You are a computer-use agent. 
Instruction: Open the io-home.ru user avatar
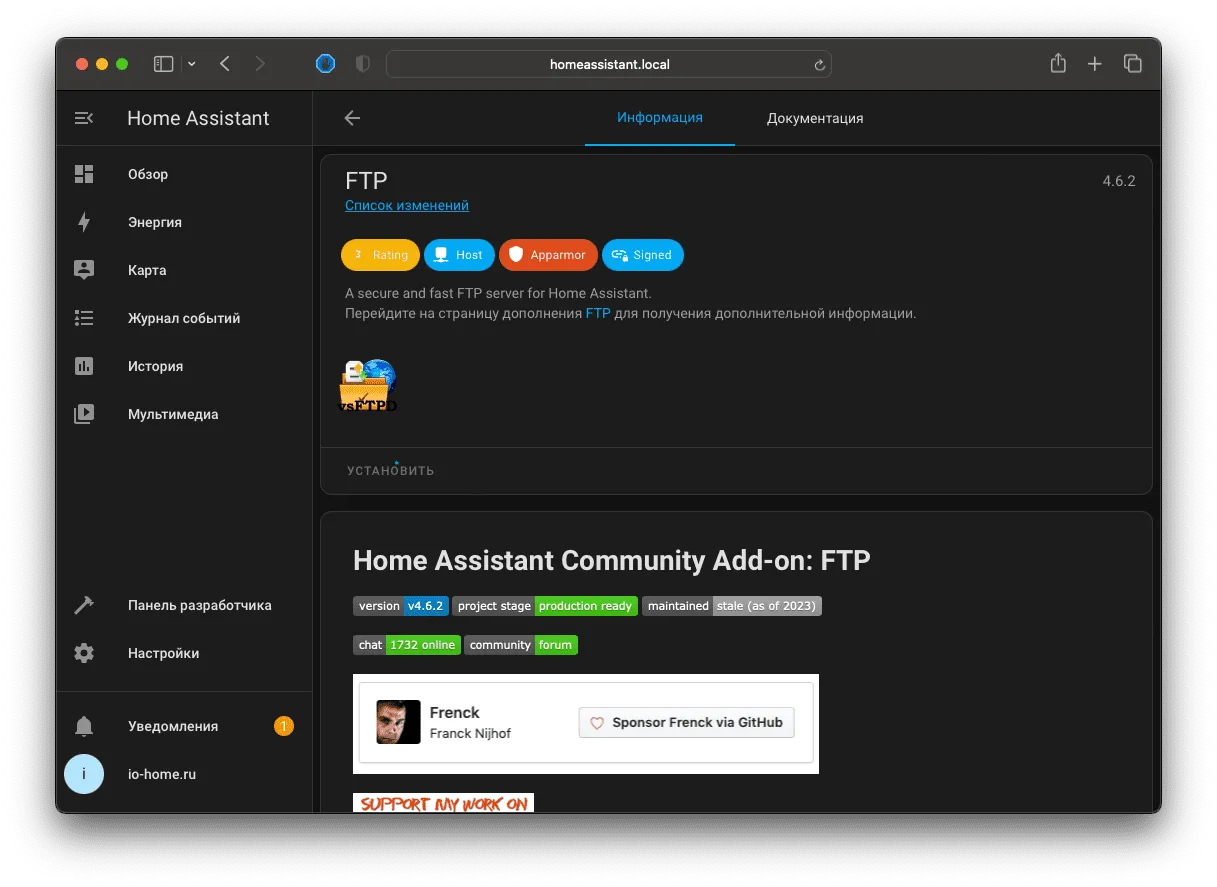pyautogui.click(x=84, y=774)
